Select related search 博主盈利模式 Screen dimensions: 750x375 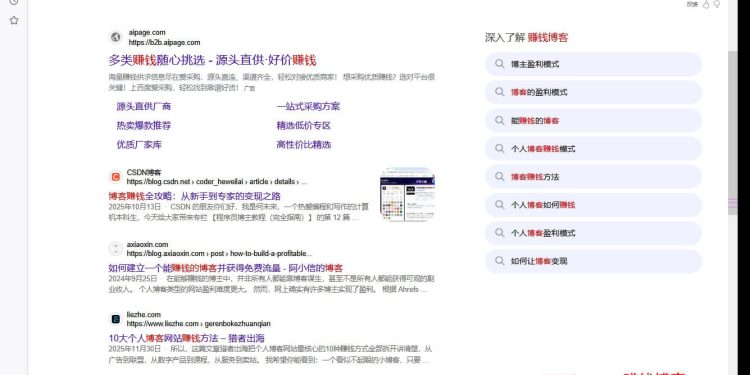(x=593, y=64)
